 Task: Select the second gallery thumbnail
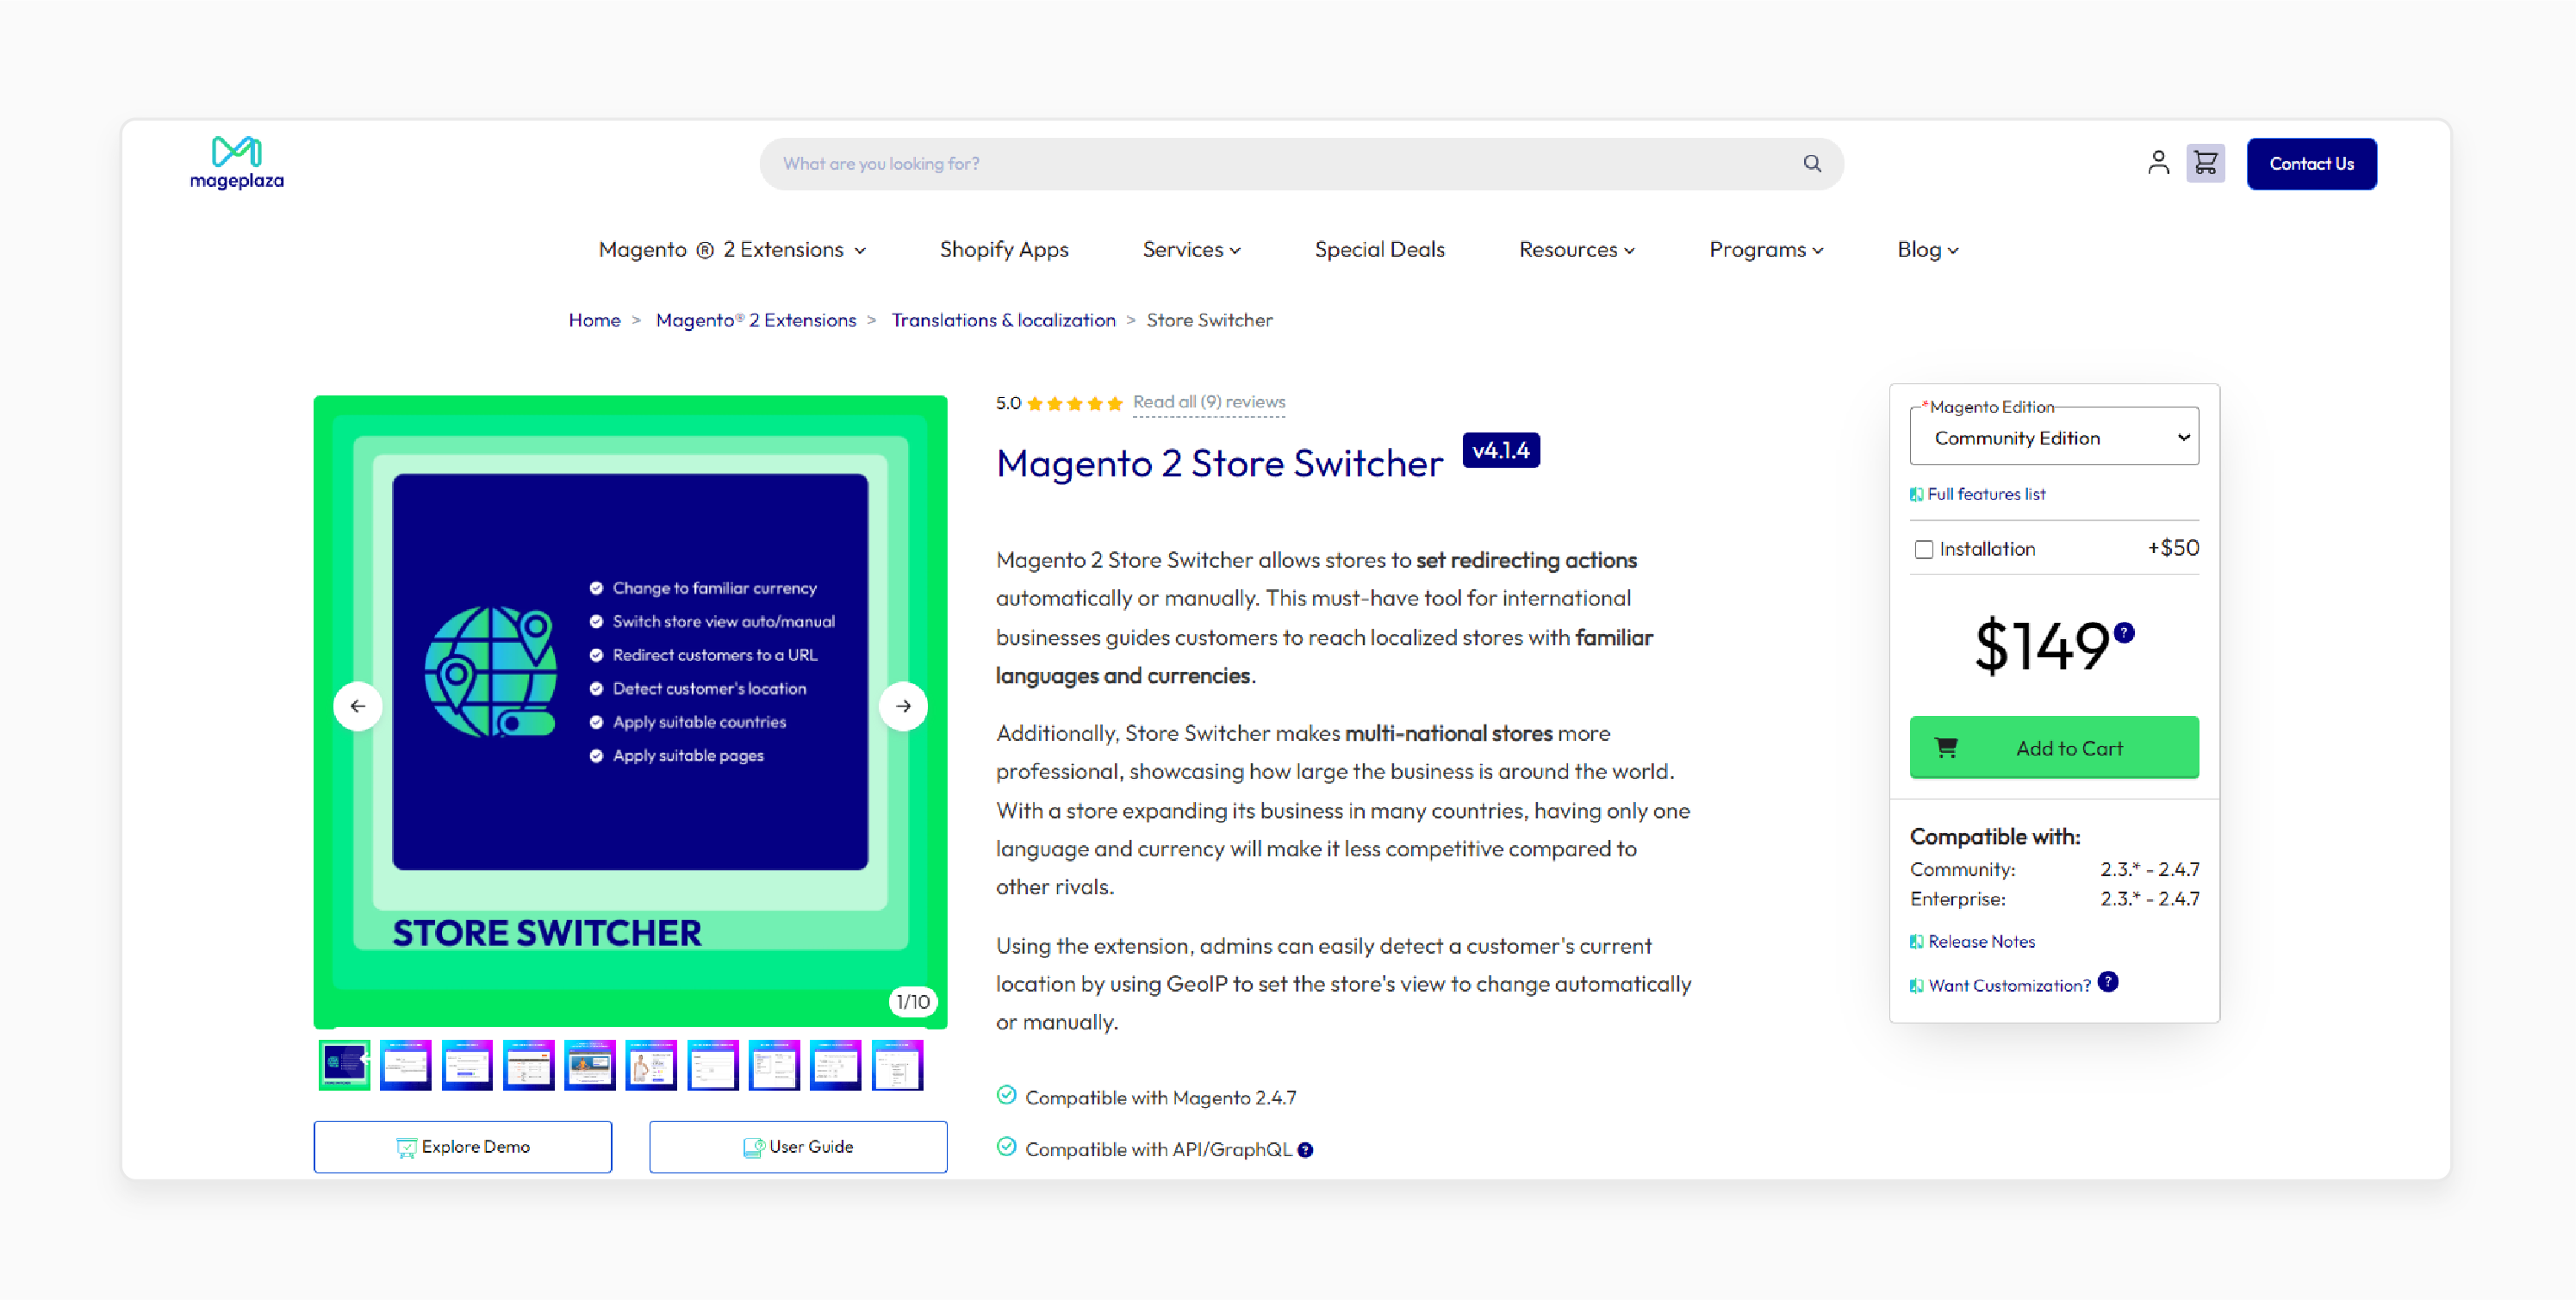405,1065
